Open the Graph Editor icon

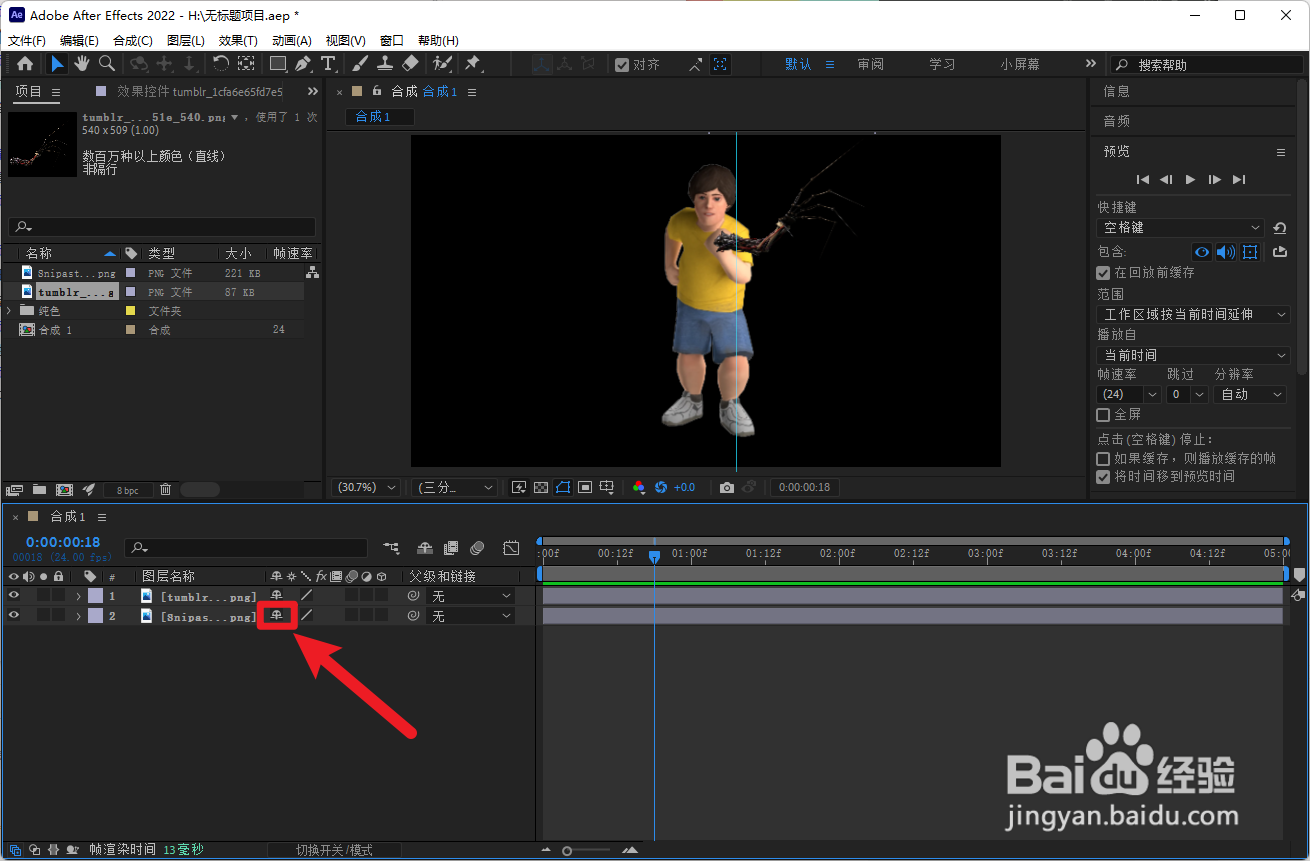click(511, 548)
